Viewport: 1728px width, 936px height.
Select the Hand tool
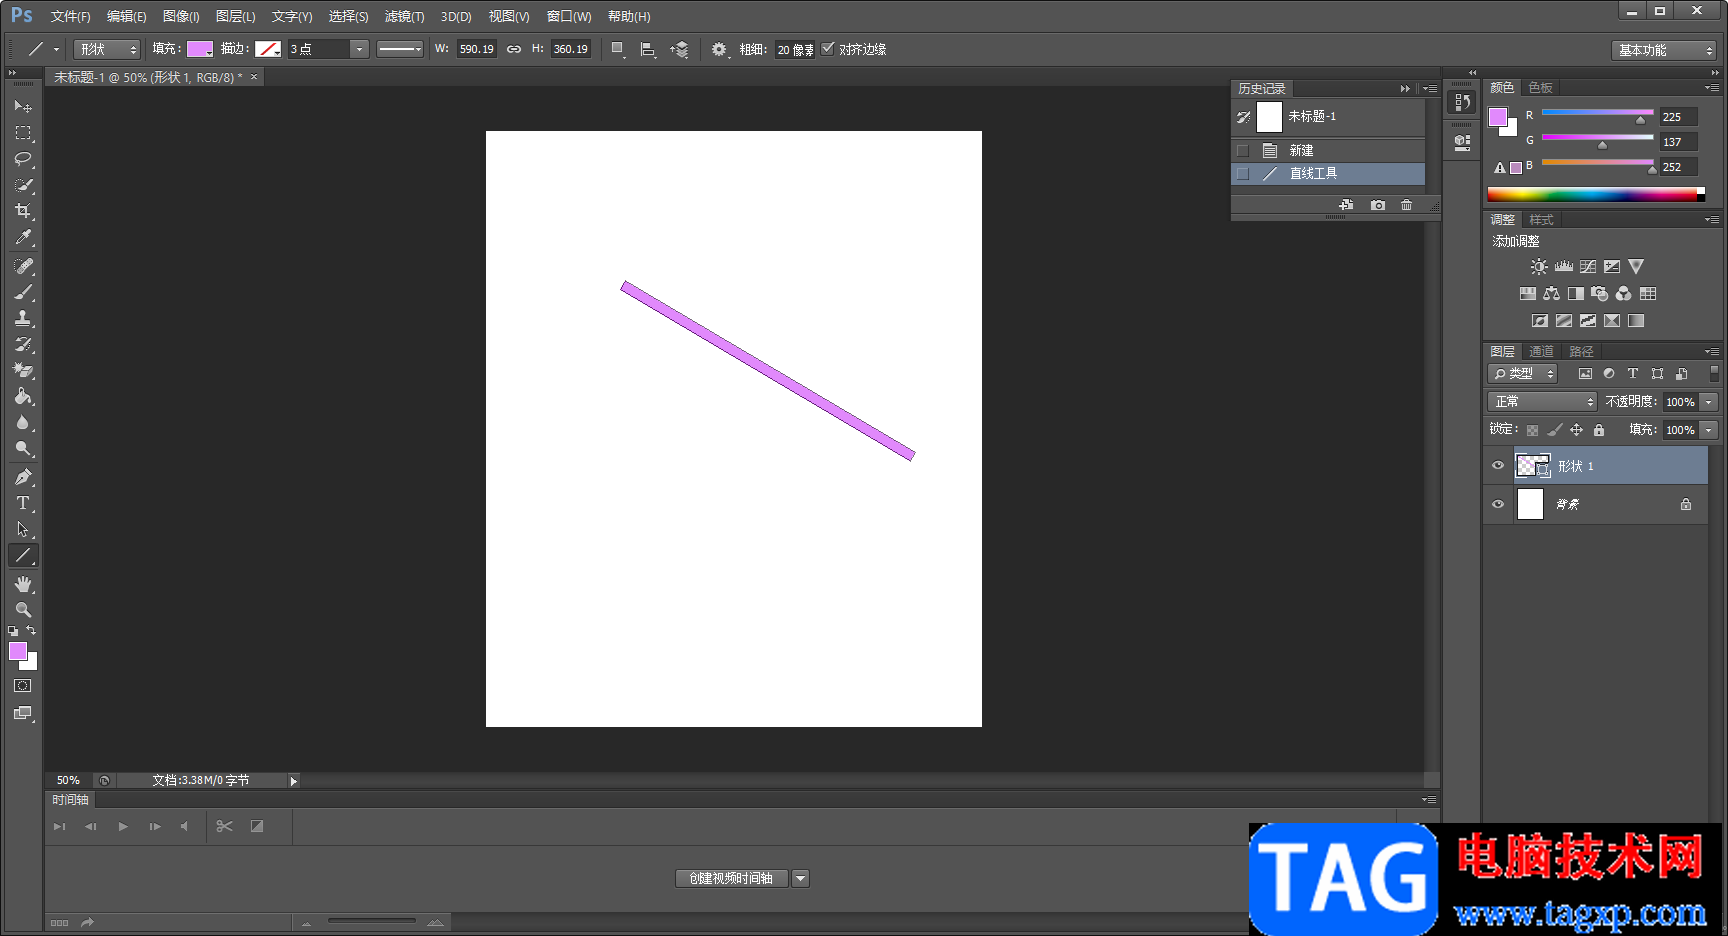[x=23, y=584]
